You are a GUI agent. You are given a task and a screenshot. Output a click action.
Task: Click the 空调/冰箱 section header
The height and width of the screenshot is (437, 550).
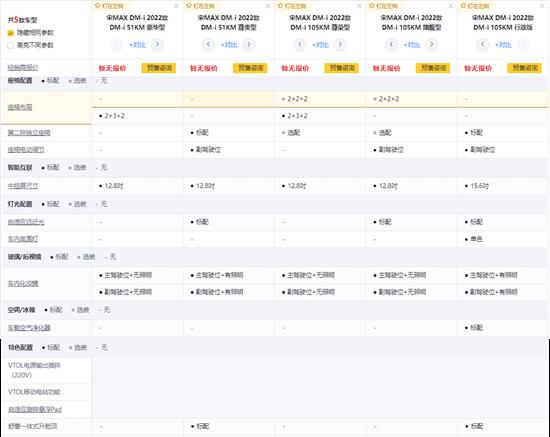(x=21, y=310)
